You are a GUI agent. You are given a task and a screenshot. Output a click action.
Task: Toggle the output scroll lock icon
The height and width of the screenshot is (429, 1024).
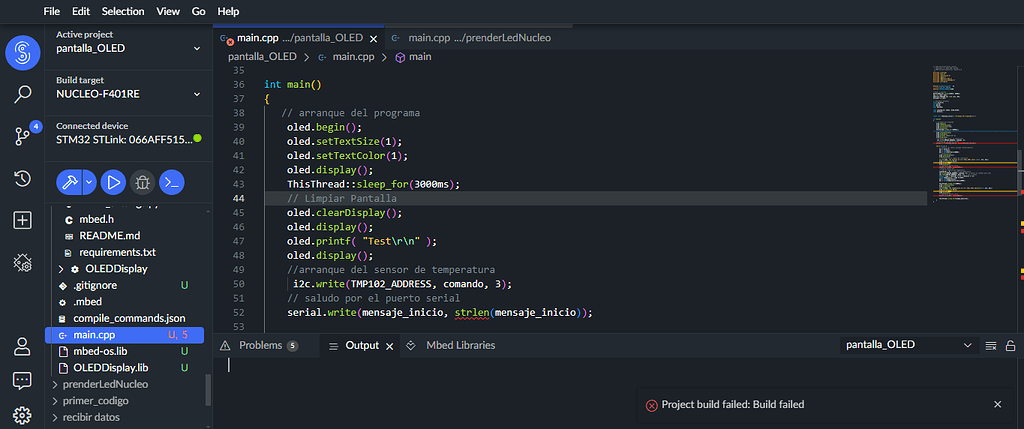1010,345
